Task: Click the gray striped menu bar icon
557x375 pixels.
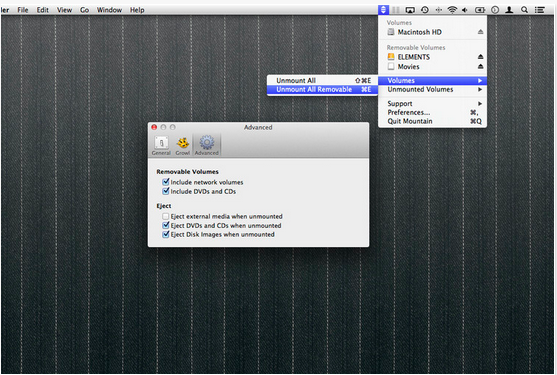Action: tap(396, 10)
